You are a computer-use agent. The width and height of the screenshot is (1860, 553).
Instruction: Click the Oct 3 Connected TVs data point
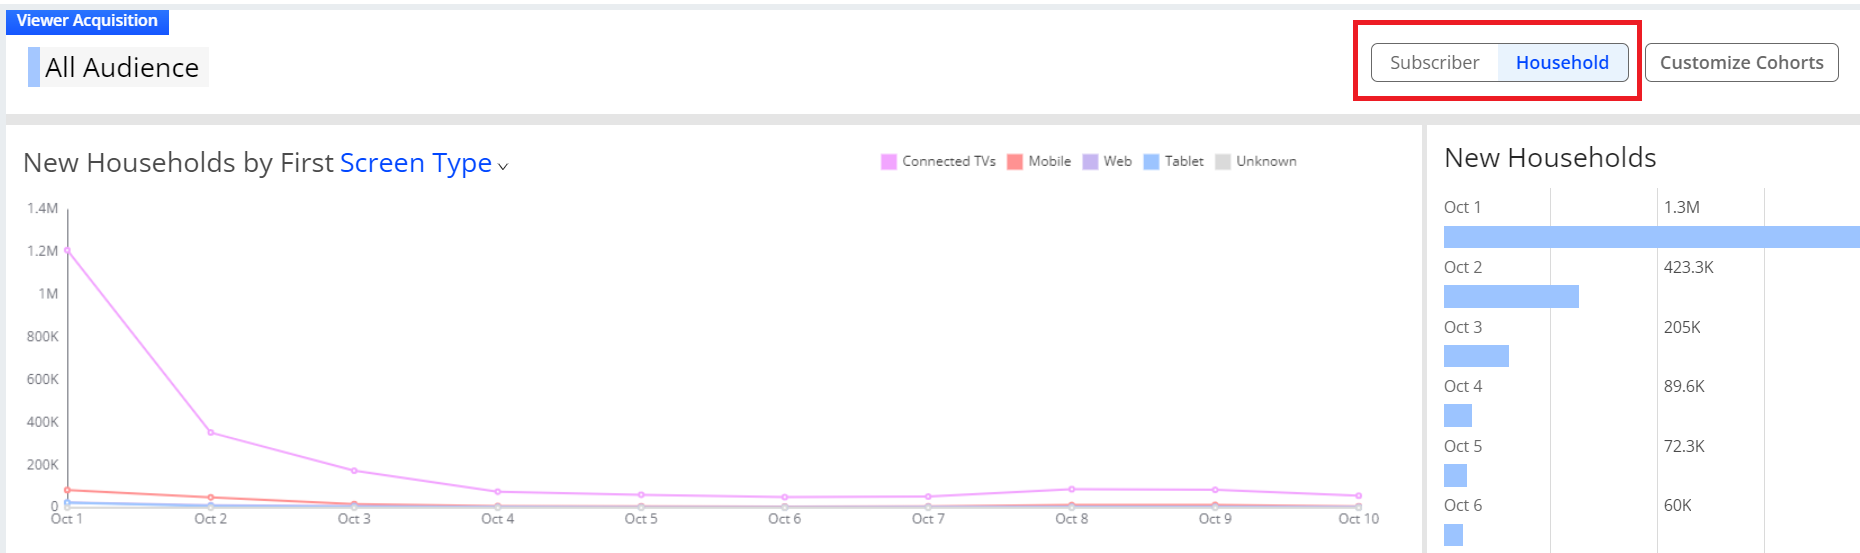(354, 470)
